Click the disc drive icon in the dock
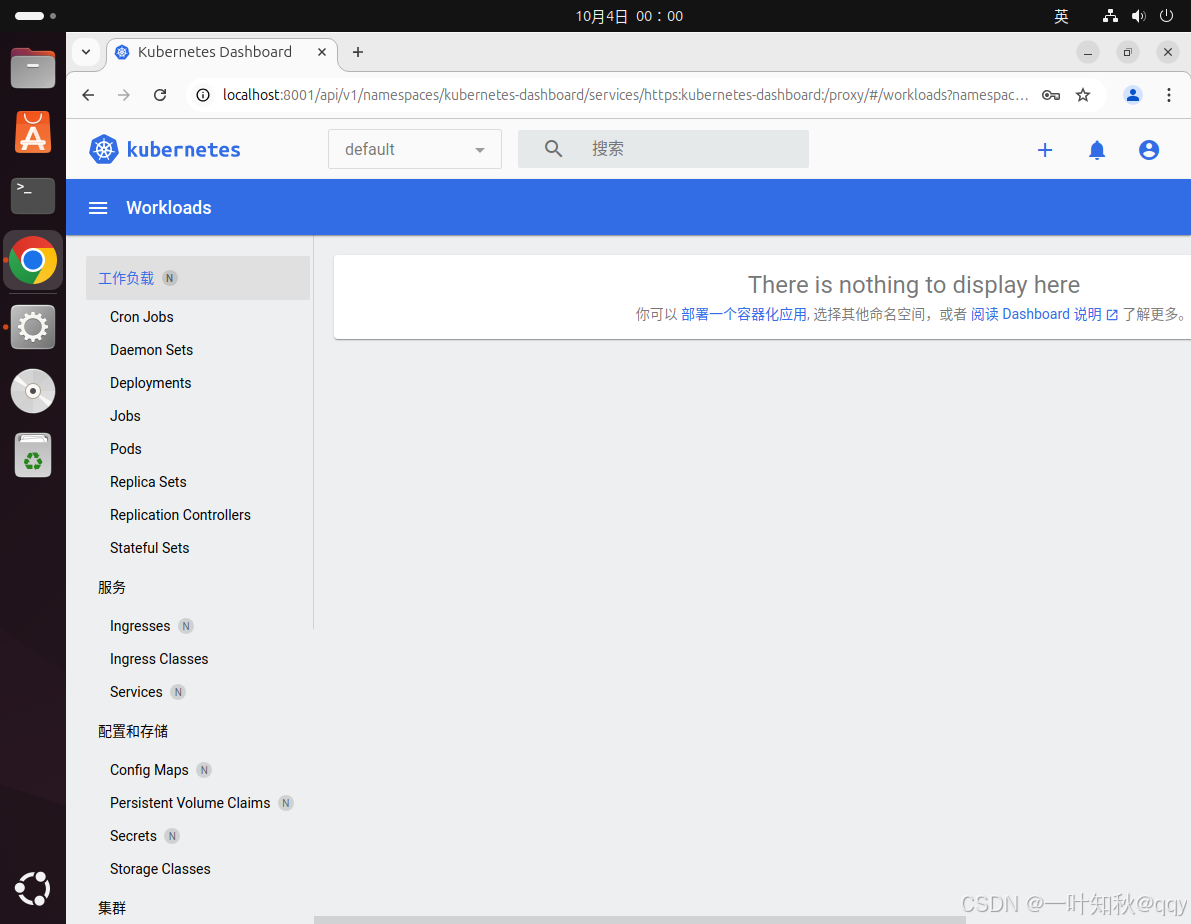 coord(33,391)
